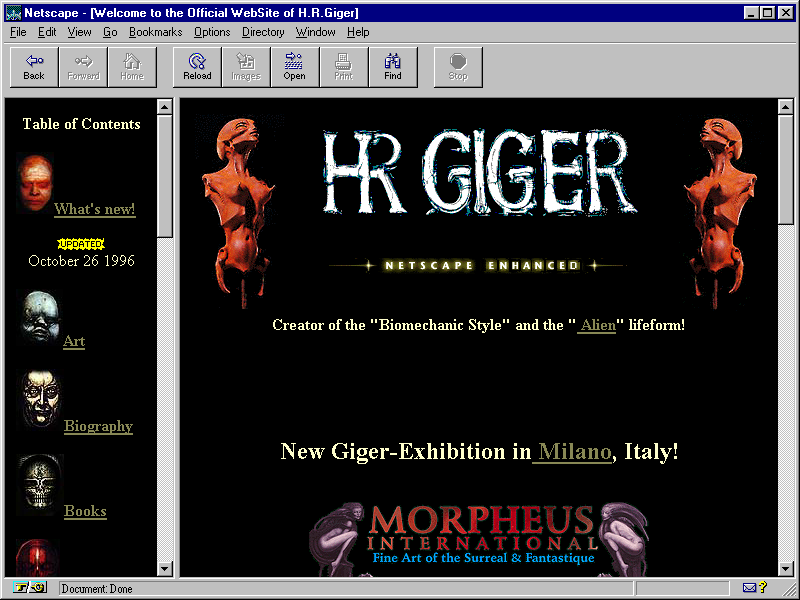Open the Options menu
The height and width of the screenshot is (600, 800).
click(x=212, y=32)
